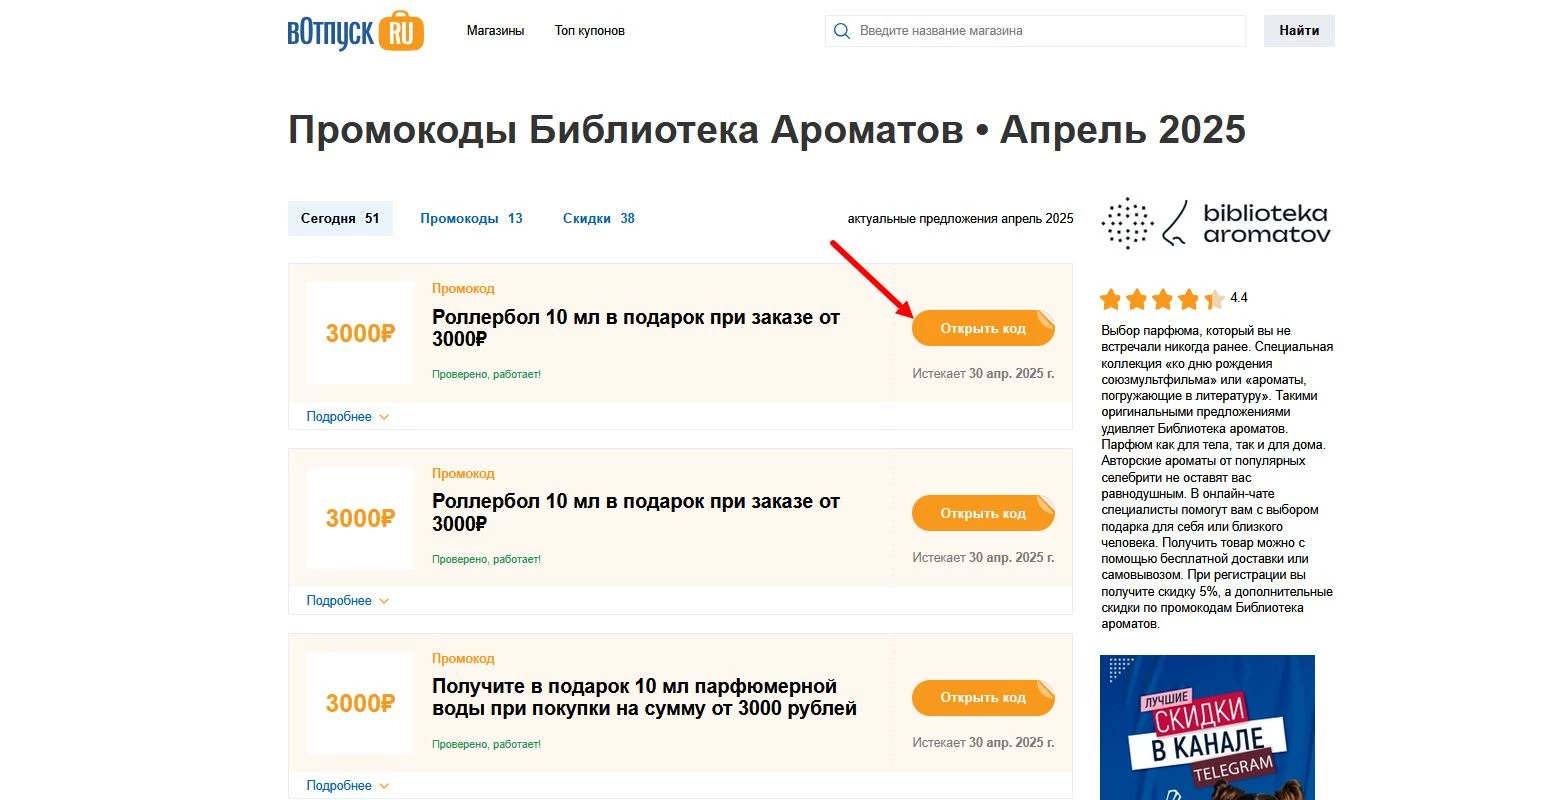1563x800 pixels.
Task: Open the Магазины menu item
Action: [494, 31]
